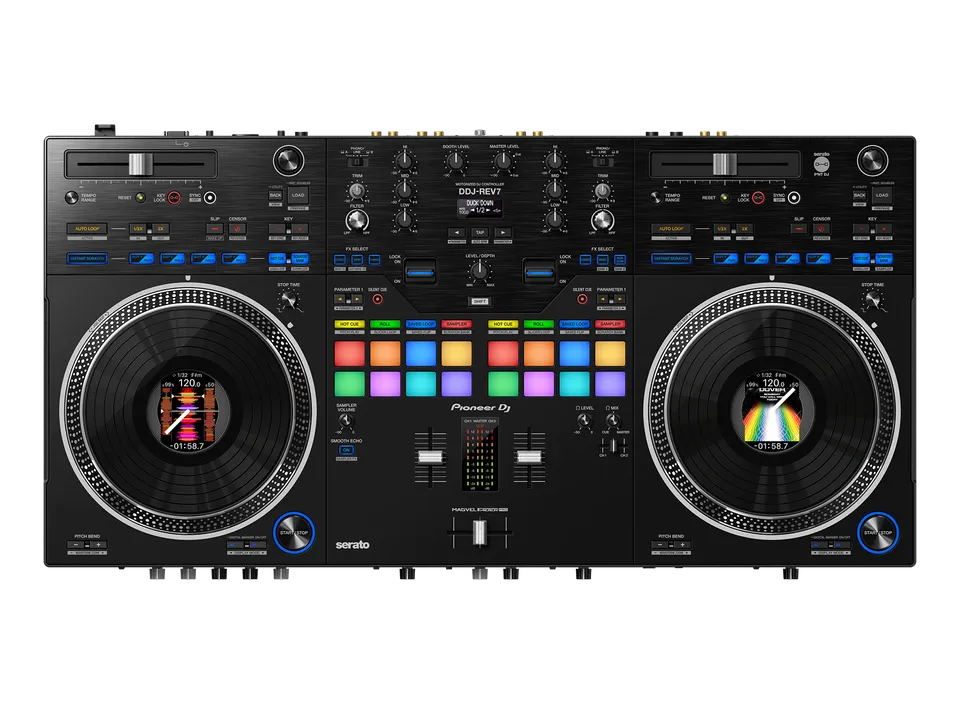Tap the left deck tempo RESET indicator
Viewport: 960px width, 705px height.
140,198
